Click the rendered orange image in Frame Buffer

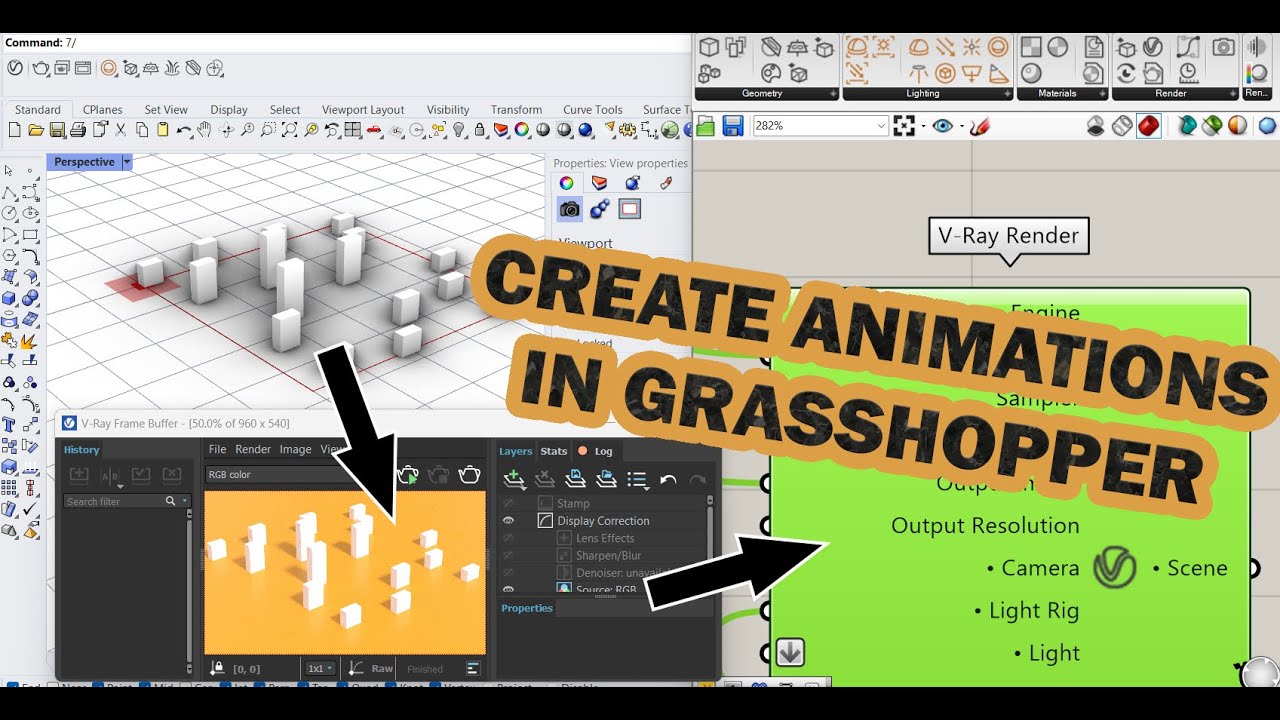(345, 572)
